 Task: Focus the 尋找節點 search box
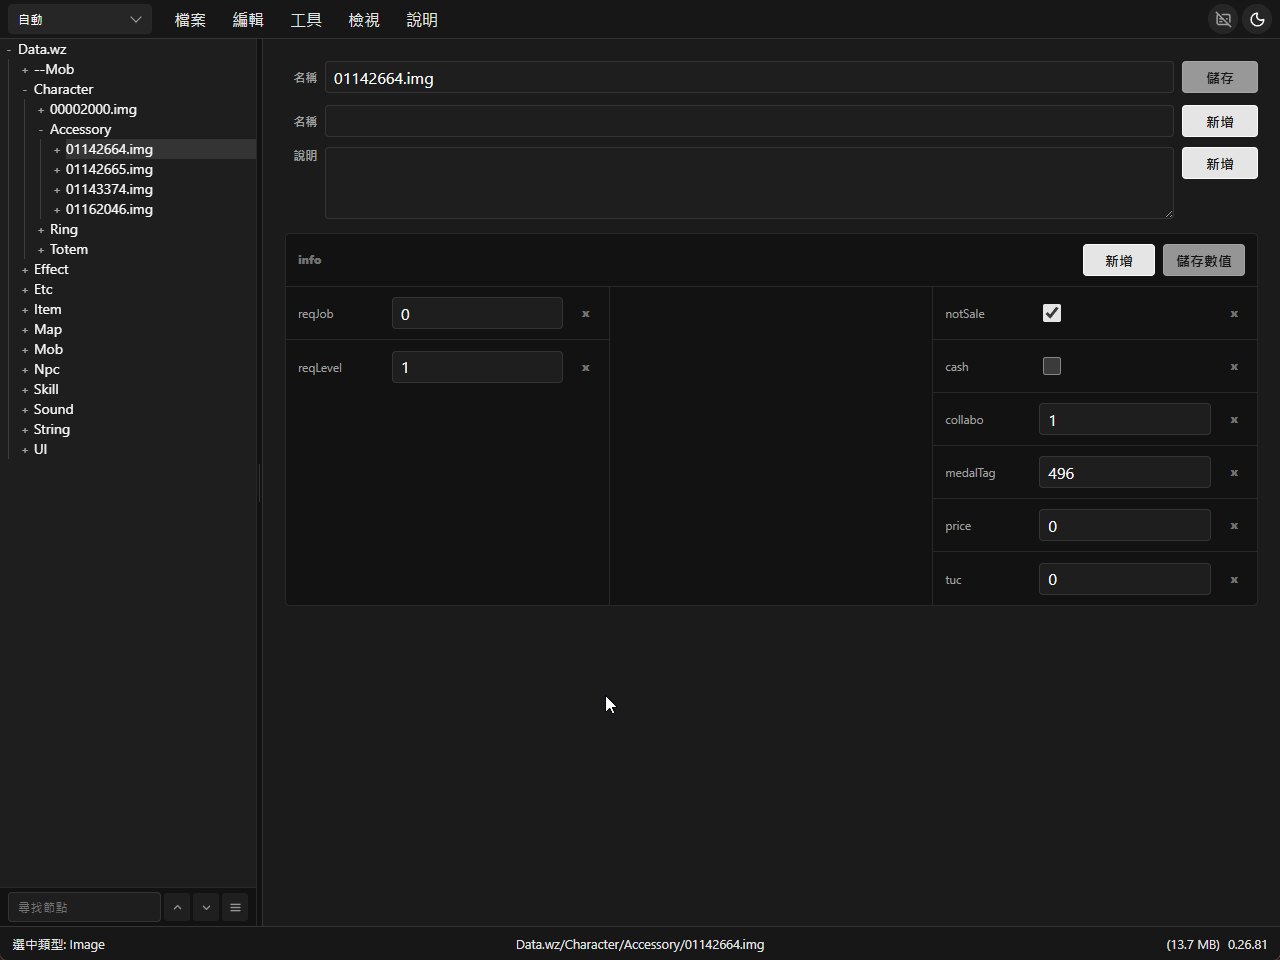tap(84, 907)
